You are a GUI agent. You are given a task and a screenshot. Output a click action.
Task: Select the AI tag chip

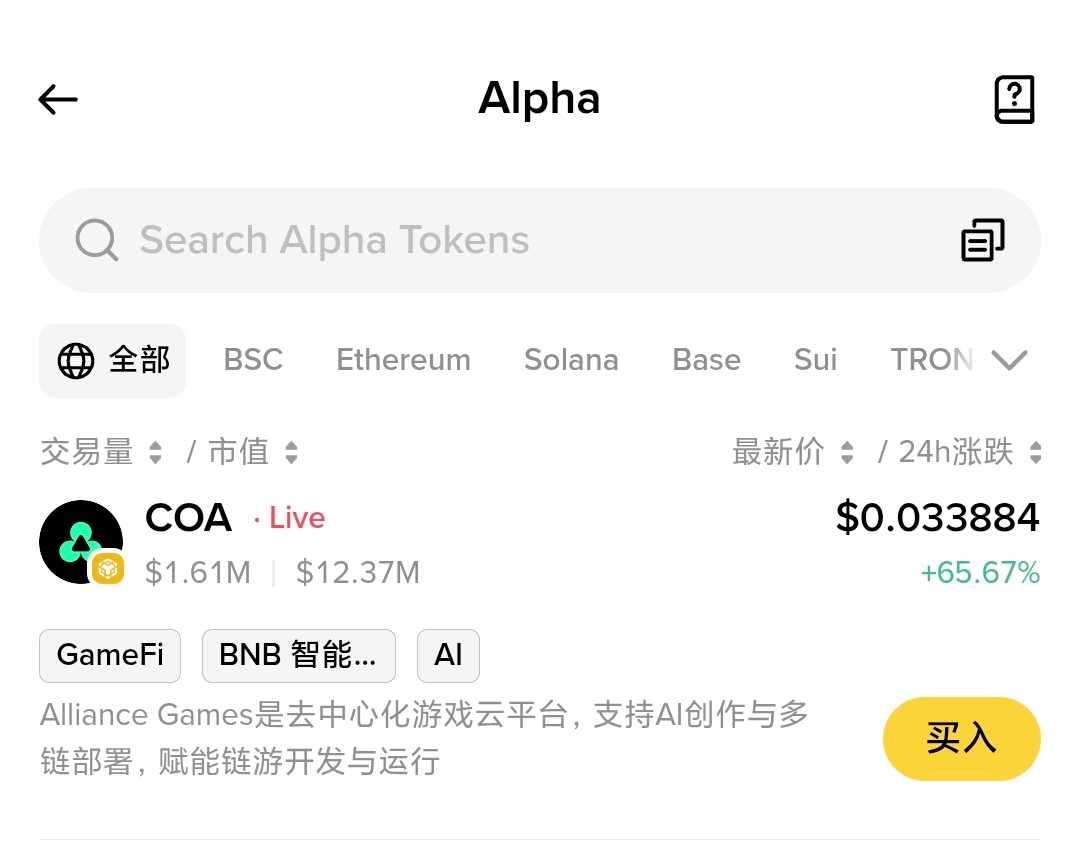[448, 655]
